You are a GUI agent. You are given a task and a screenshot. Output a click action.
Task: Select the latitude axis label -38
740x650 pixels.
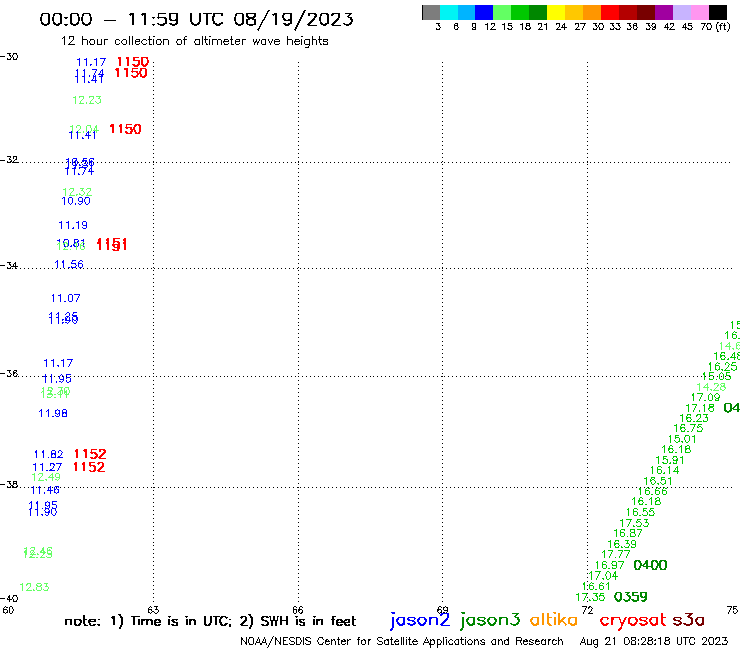9,485
